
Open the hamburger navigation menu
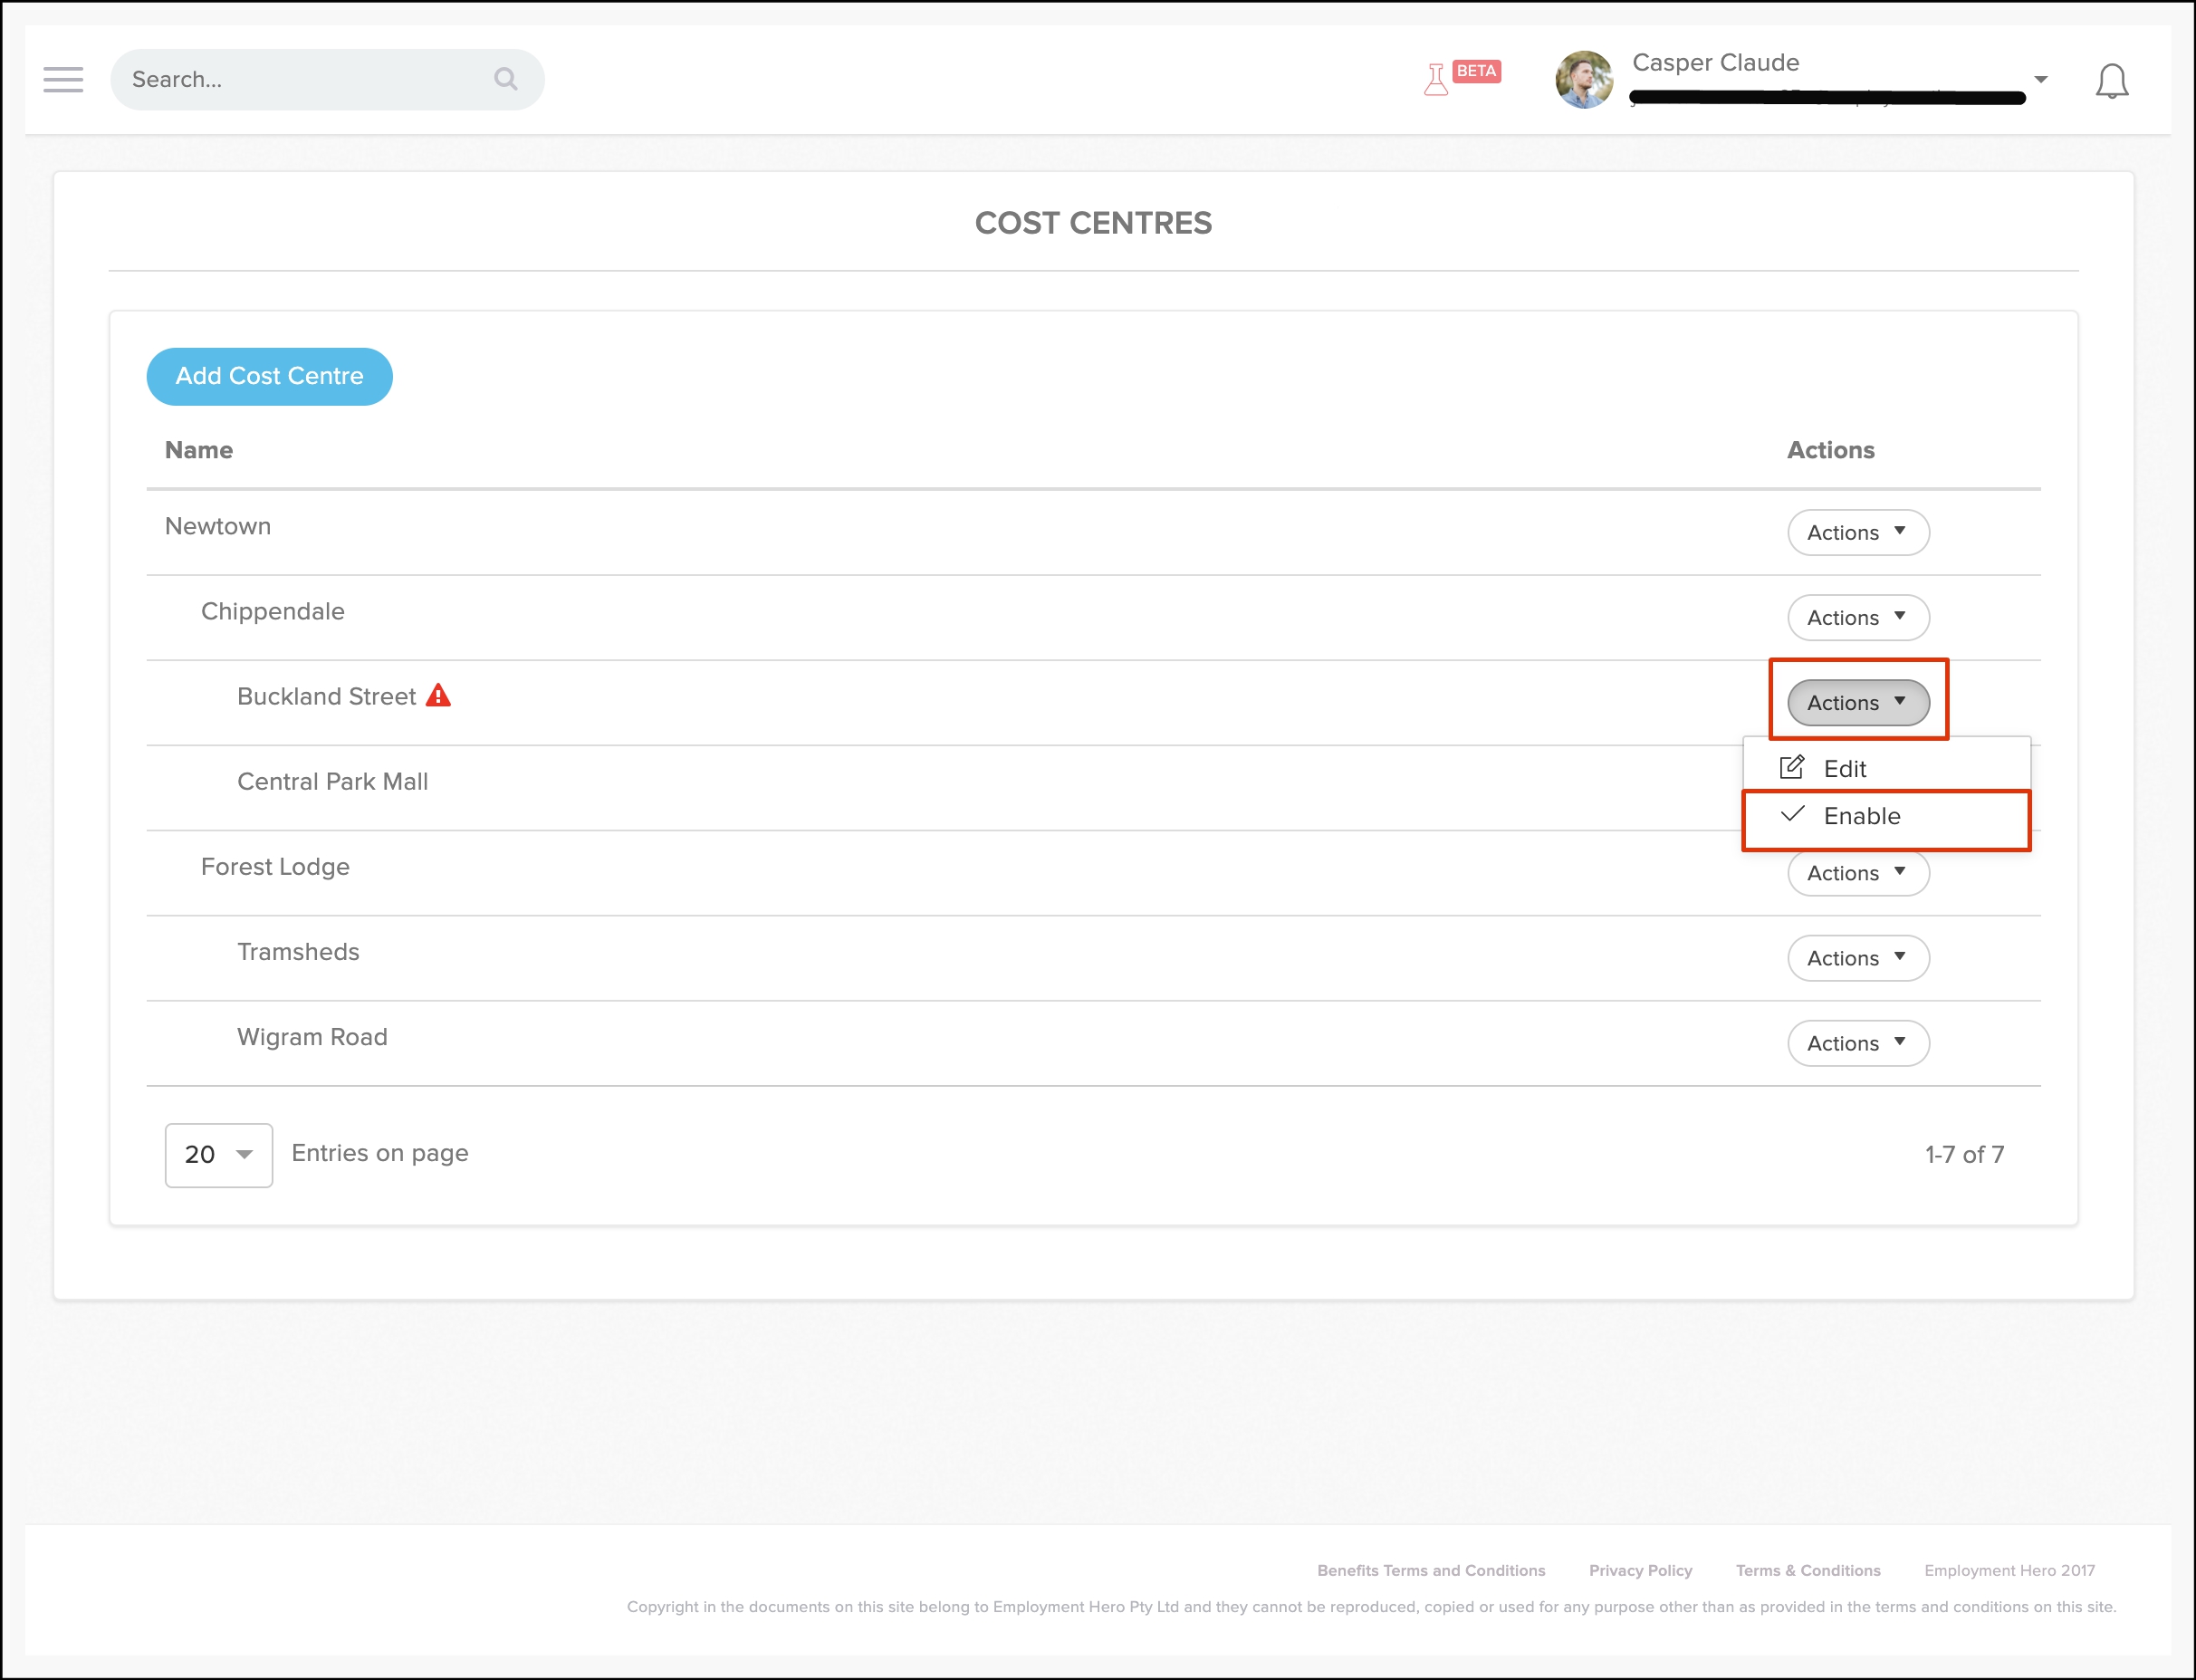tap(63, 79)
